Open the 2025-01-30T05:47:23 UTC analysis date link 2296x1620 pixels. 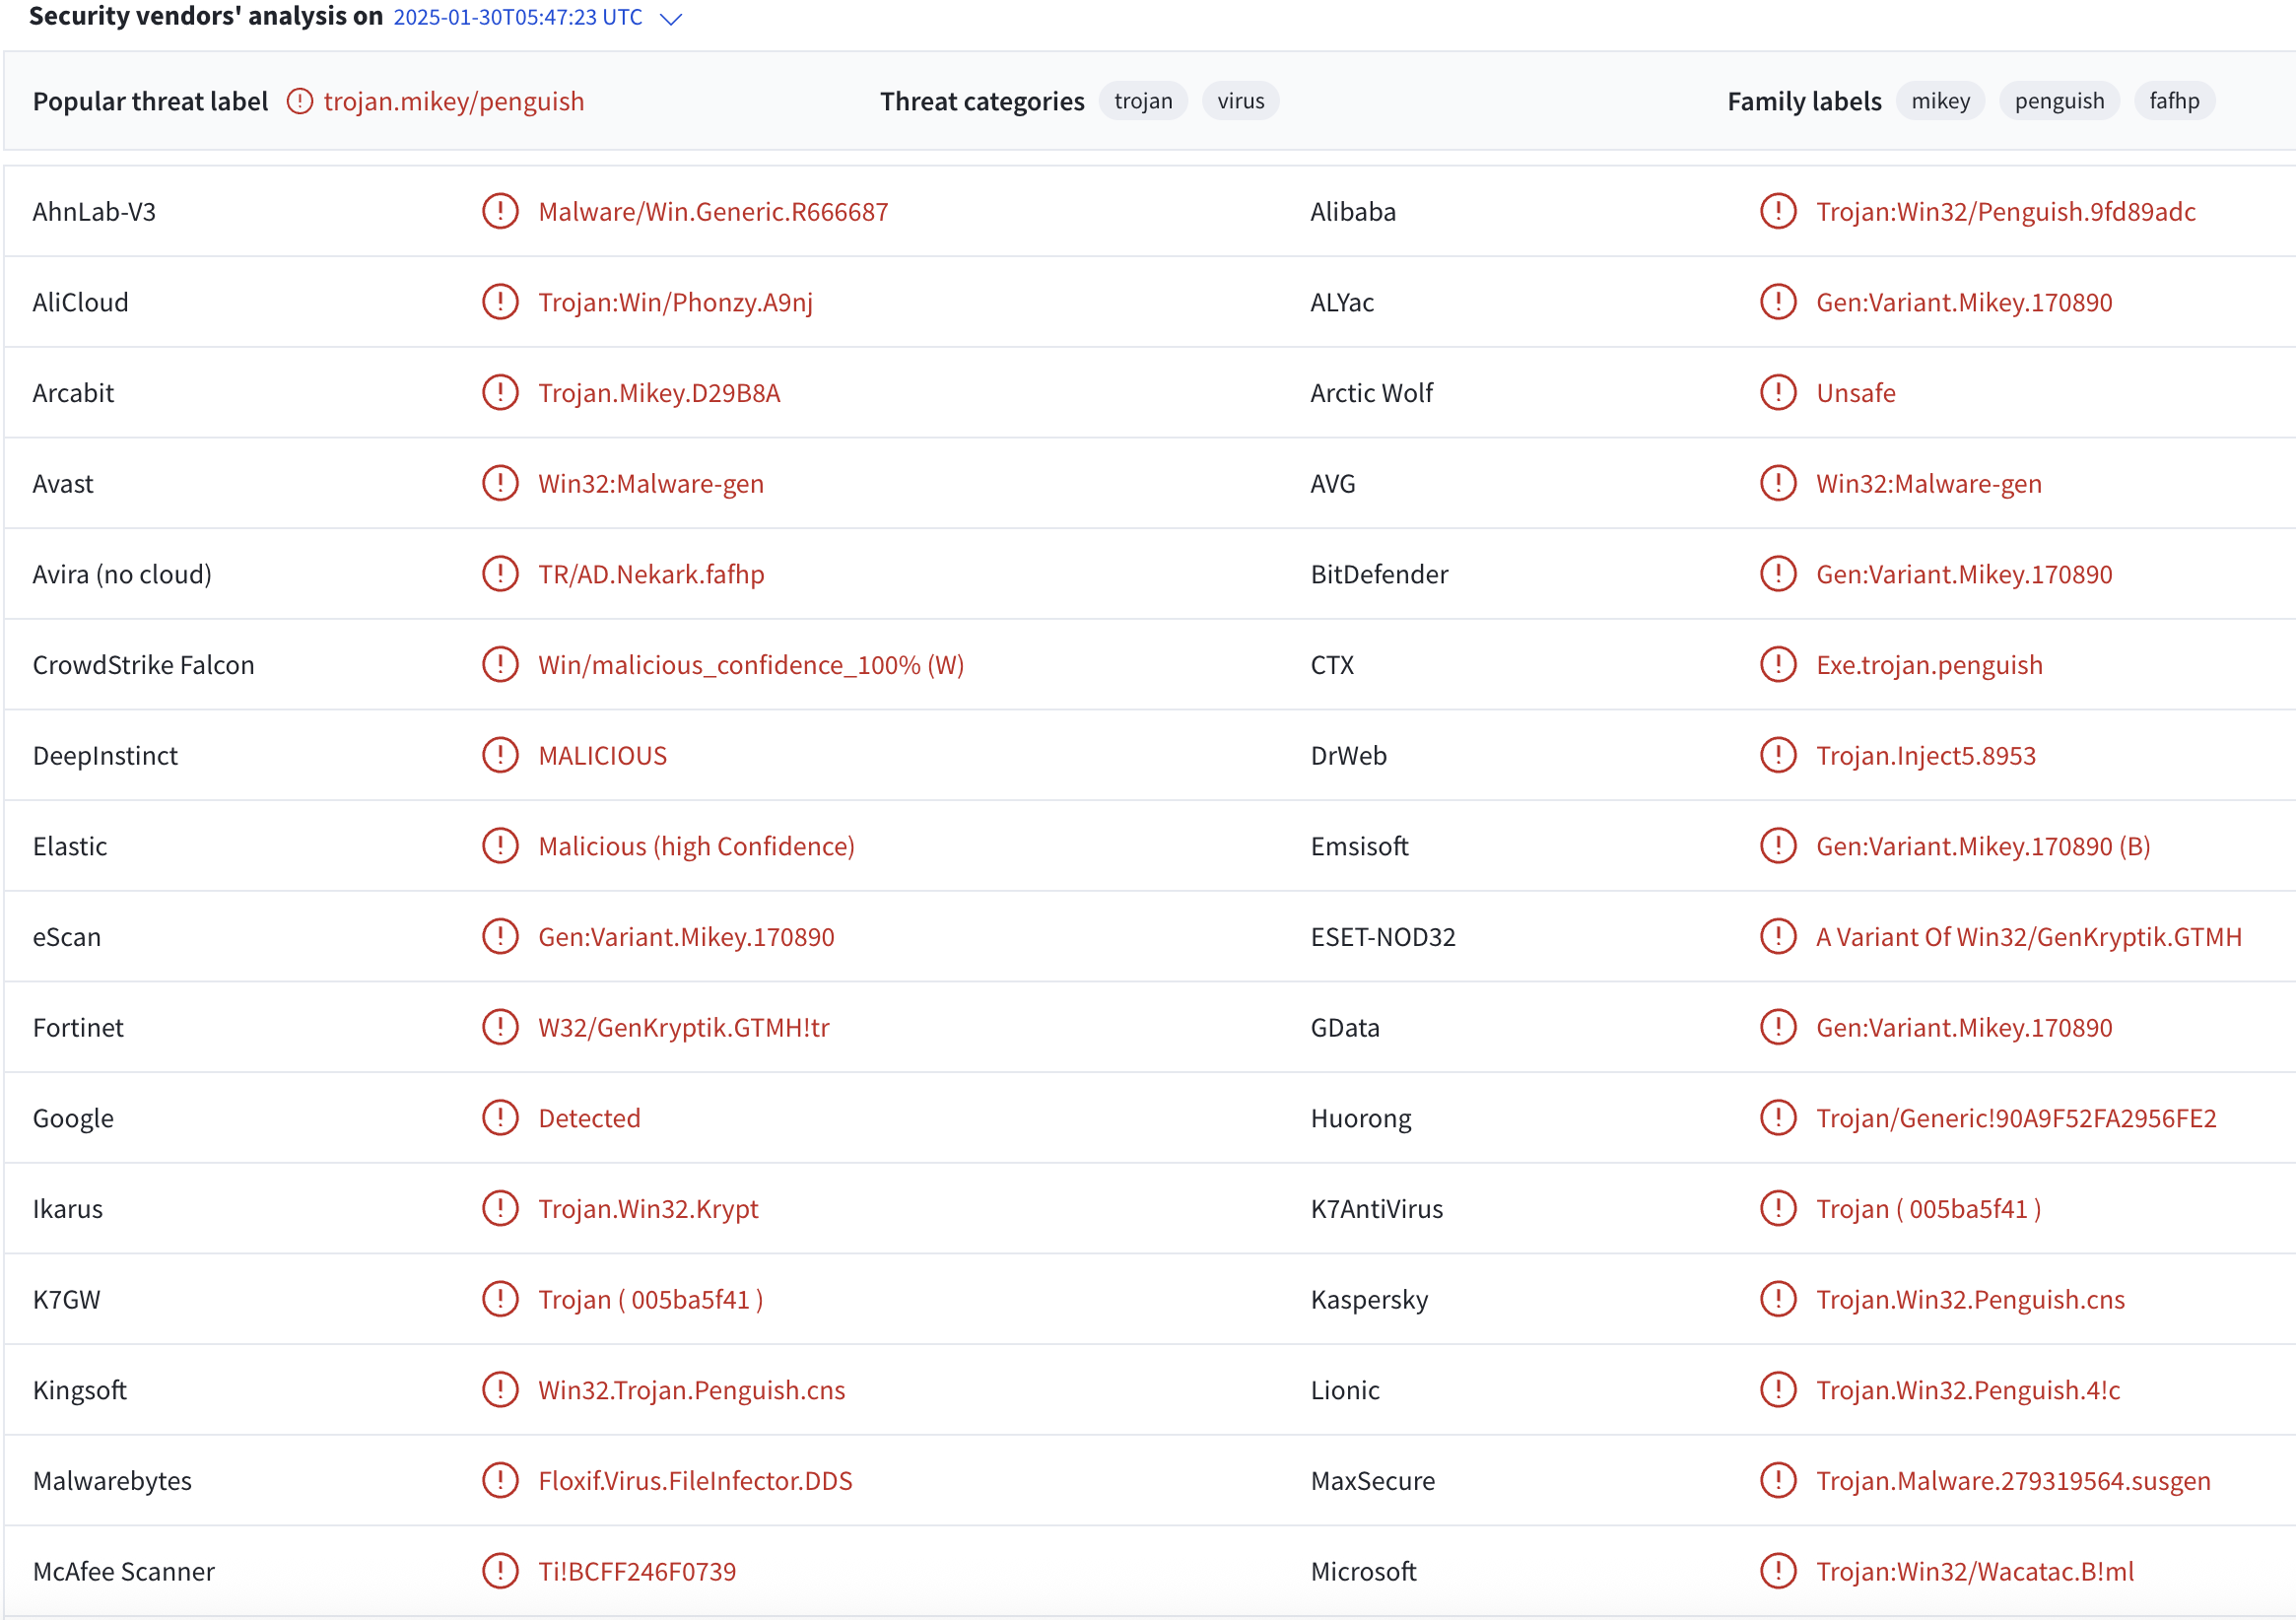pos(518,17)
